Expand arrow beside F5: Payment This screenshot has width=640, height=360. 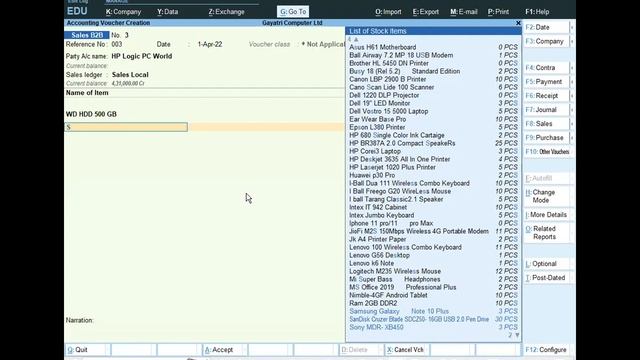pos(572,82)
